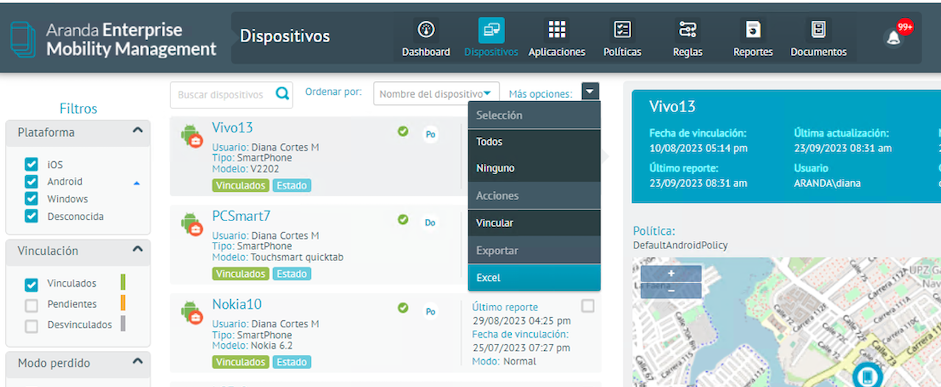This screenshot has width=941, height=387.
Task: Check the Pendientes filter
Action: (31, 306)
